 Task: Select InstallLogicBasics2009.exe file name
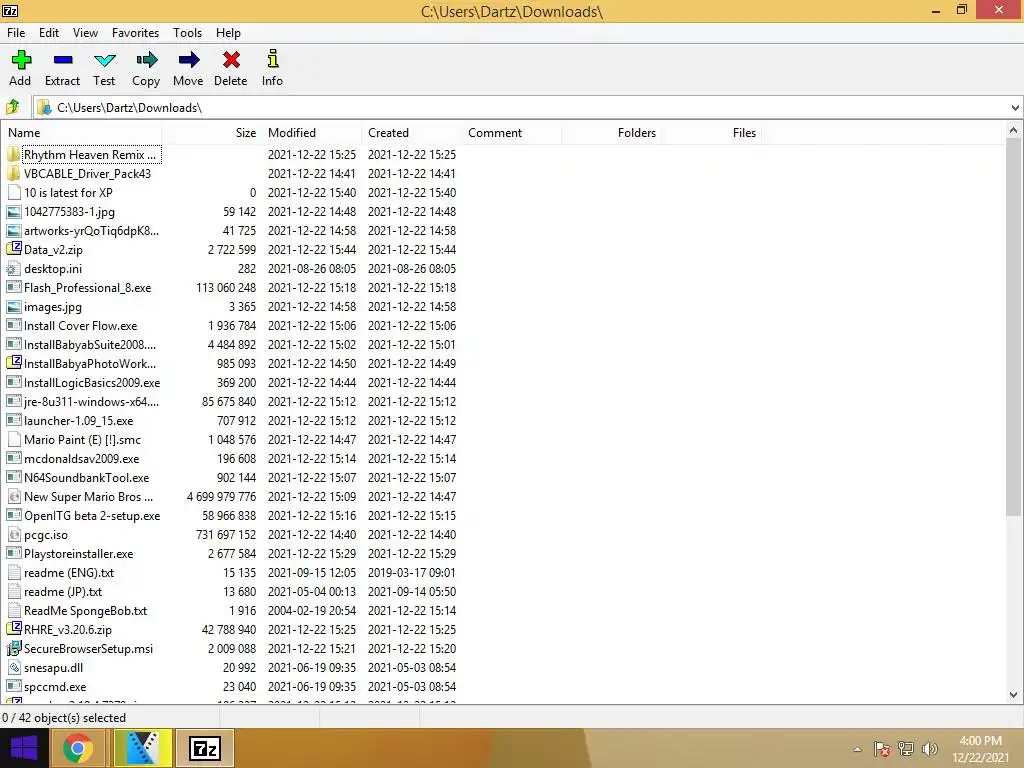point(92,383)
